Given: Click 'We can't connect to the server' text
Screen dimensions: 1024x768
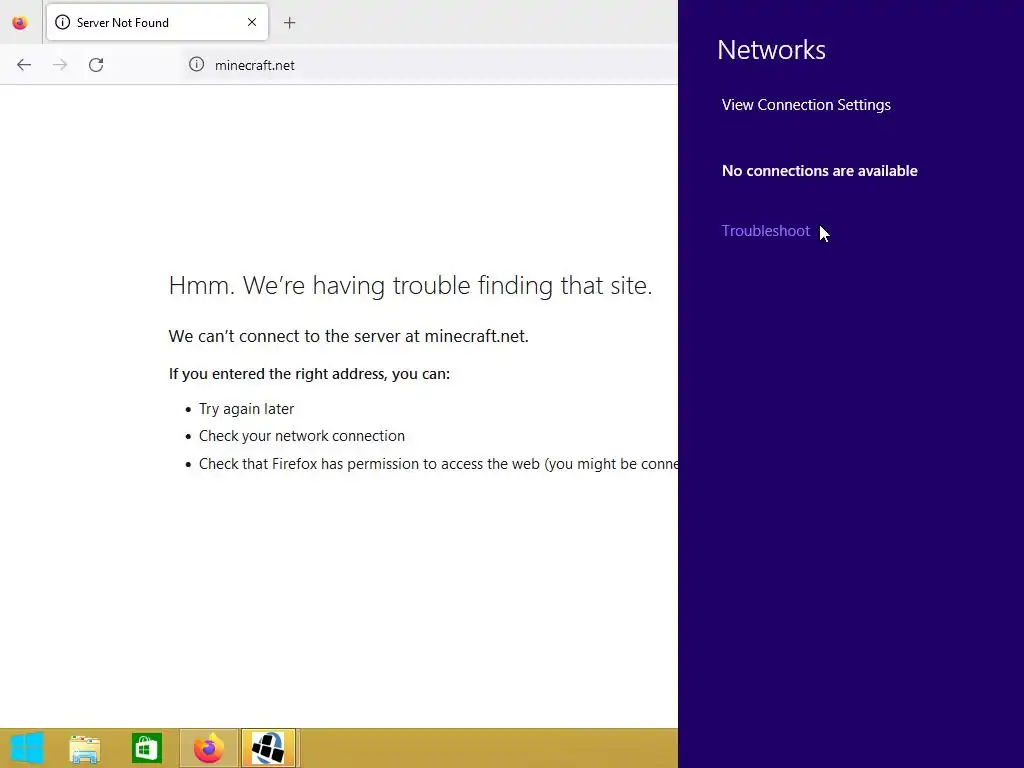Looking at the screenshot, I should click(348, 336).
